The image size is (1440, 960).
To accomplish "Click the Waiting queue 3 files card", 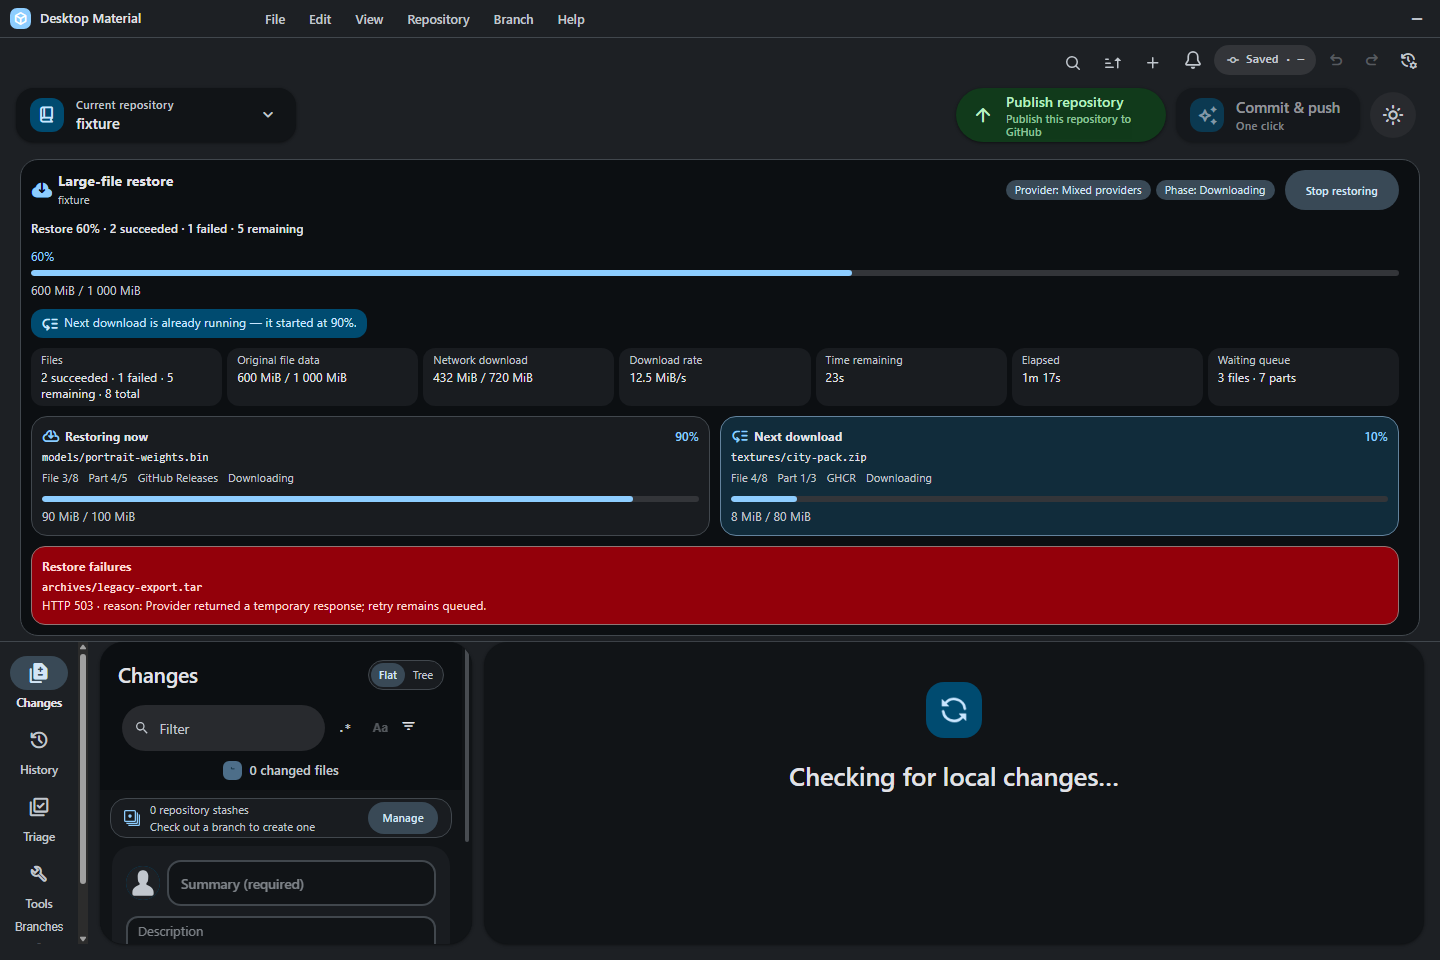I will tap(1303, 377).
